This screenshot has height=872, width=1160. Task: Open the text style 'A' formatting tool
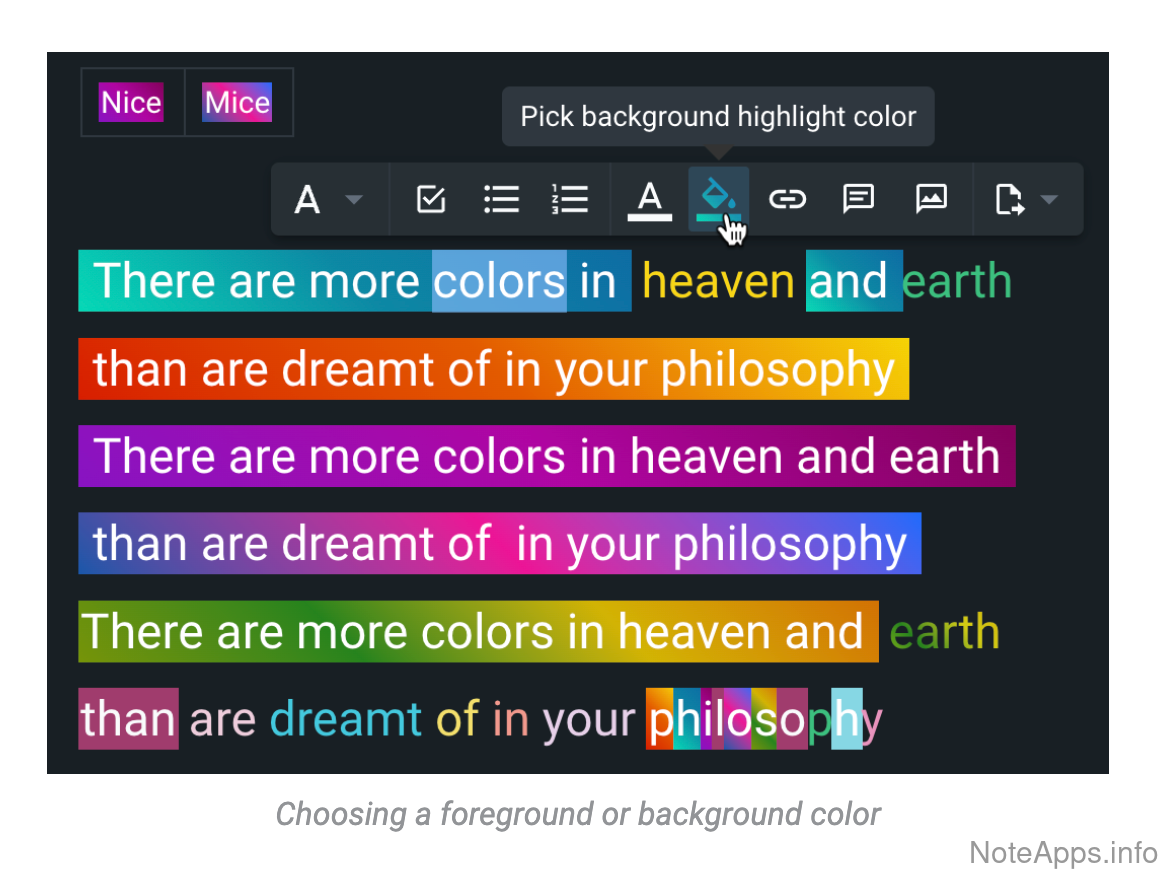tap(307, 200)
